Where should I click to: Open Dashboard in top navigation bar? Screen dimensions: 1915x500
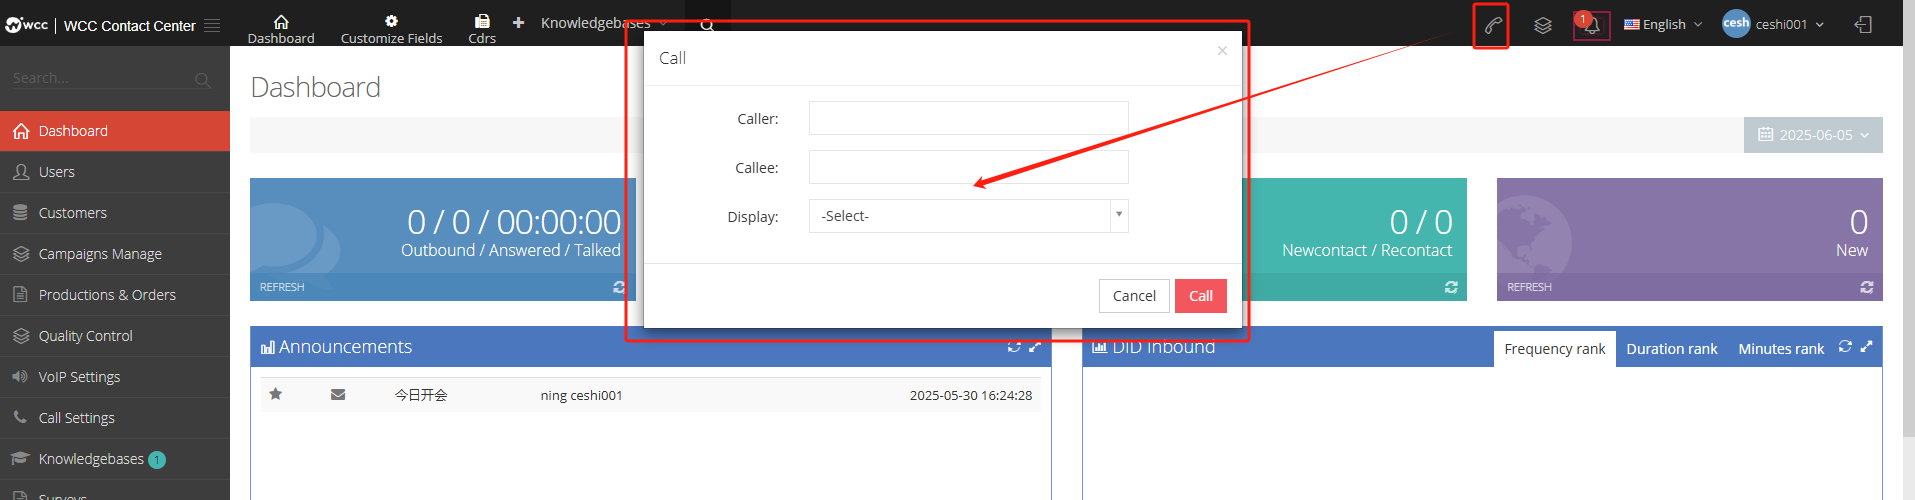(x=281, y=29)
